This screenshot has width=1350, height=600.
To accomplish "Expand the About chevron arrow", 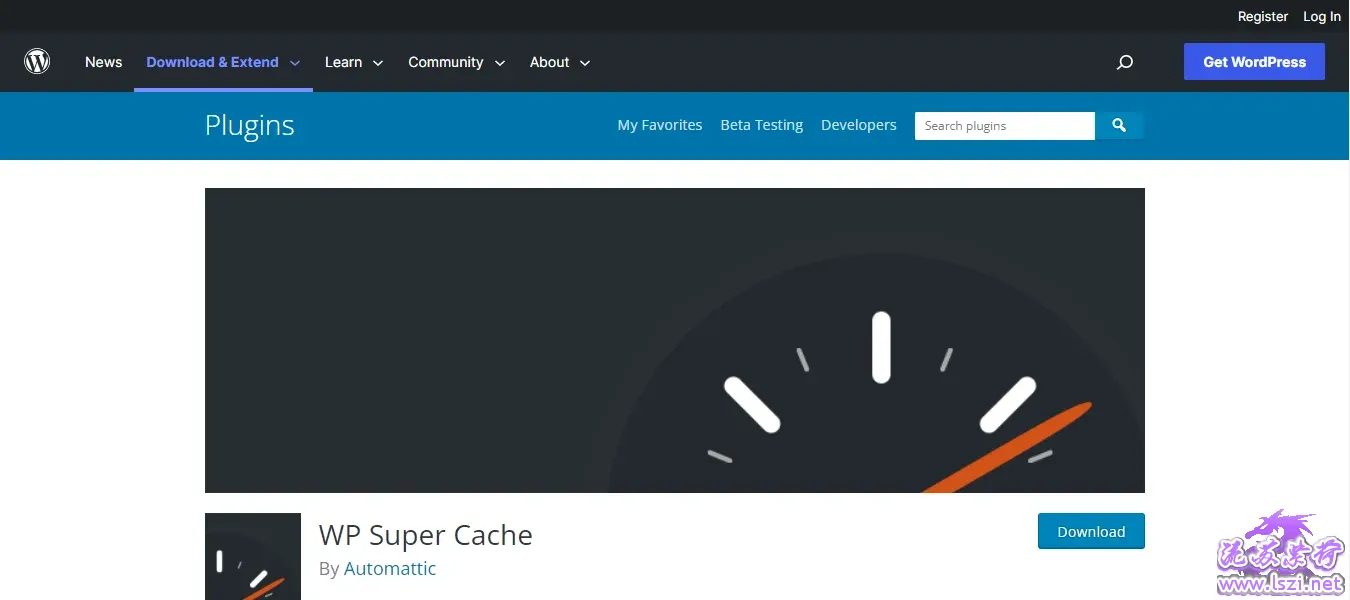I will pyautogui.click(x=585, y=63).
